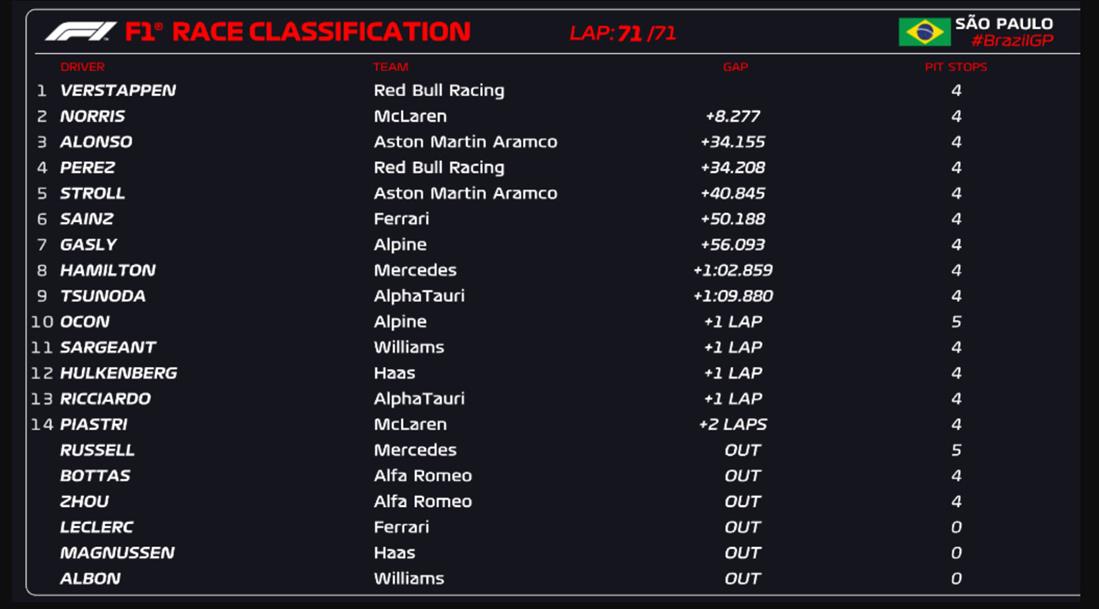
Task: Click the Brazil flag icon
Action: tap(923, 32)
